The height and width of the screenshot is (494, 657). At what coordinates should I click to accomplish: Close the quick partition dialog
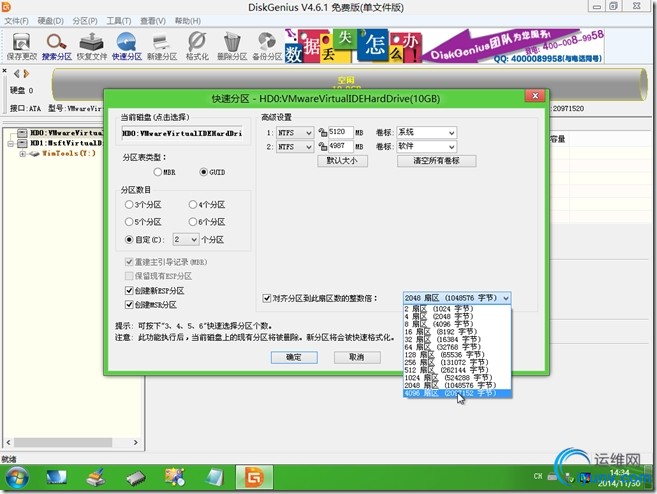[535, 96]
